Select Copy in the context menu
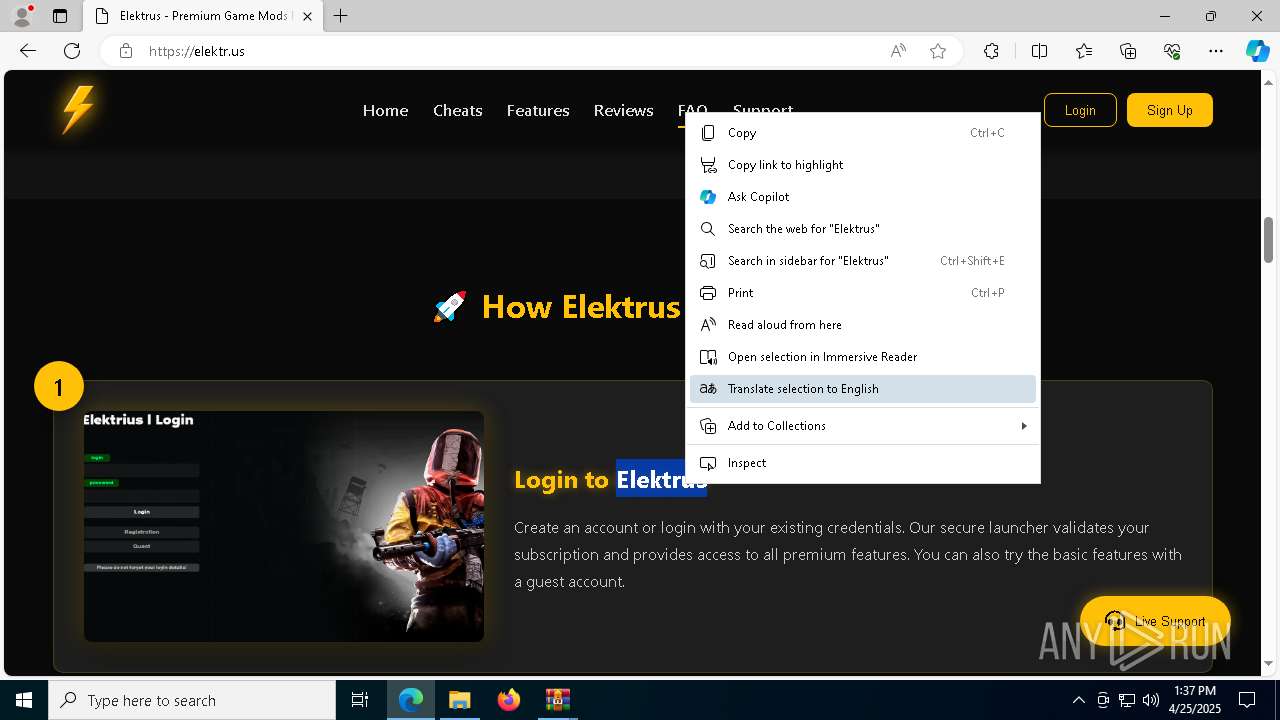 tap(863, 133)
